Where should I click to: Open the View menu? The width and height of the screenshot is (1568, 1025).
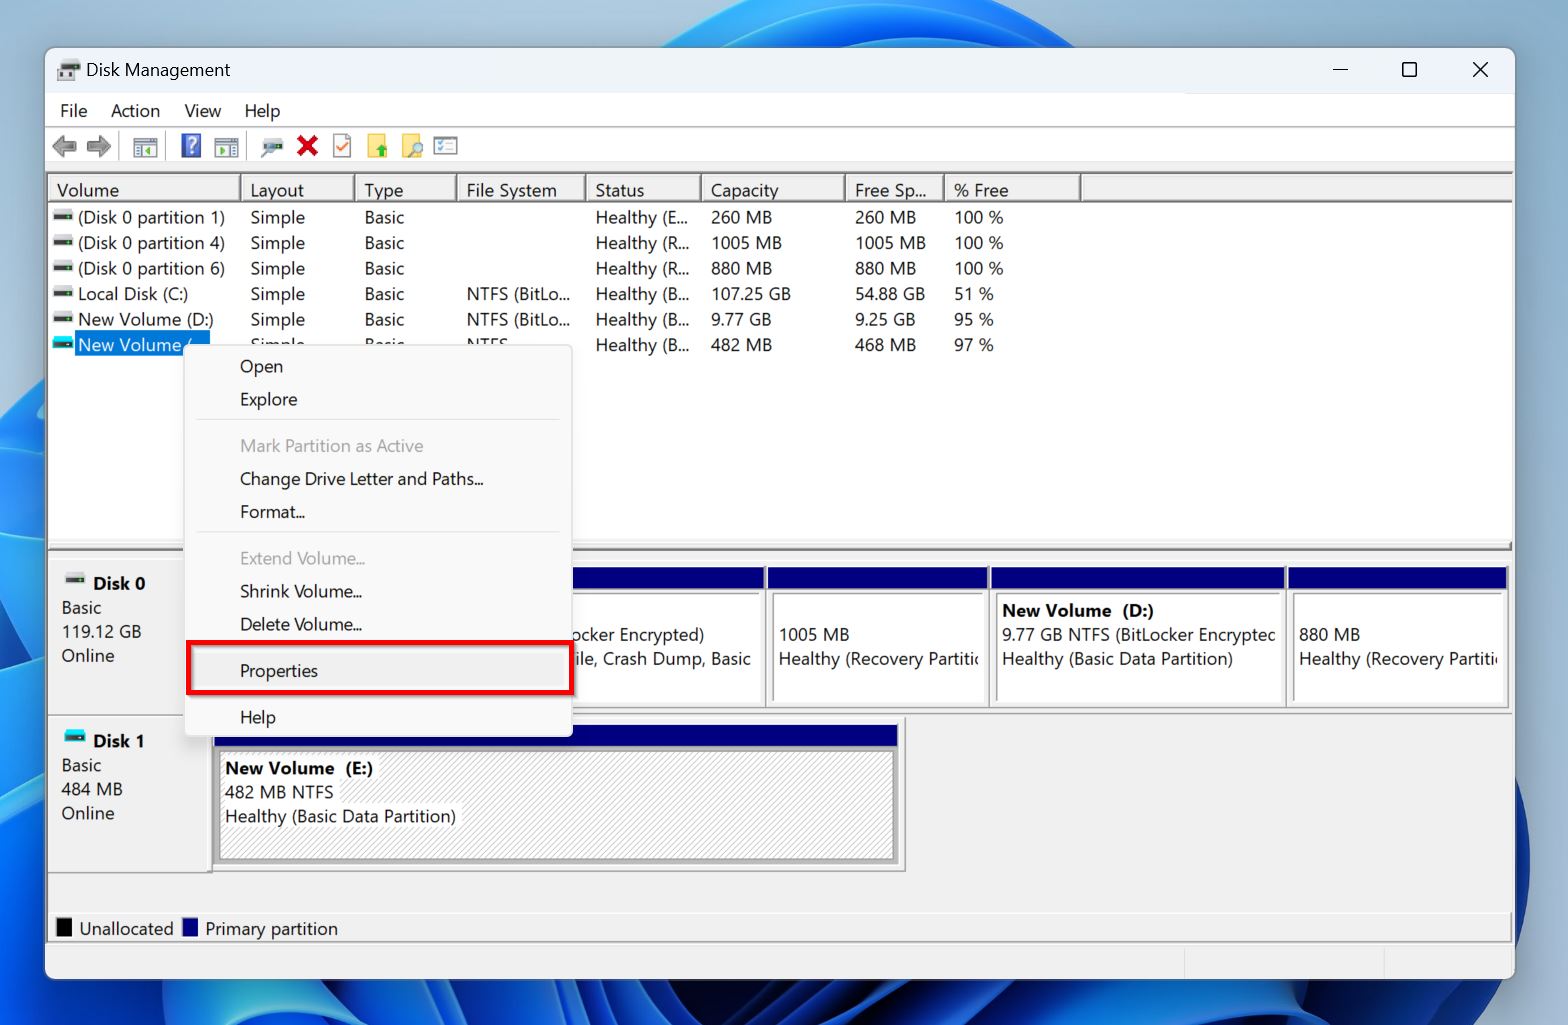[x=203, y=111]
